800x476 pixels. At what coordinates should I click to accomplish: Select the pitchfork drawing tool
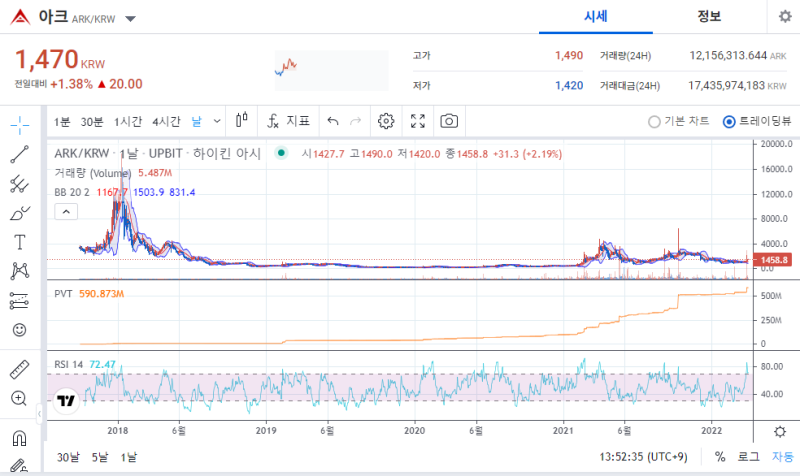[x=19, y=184]
